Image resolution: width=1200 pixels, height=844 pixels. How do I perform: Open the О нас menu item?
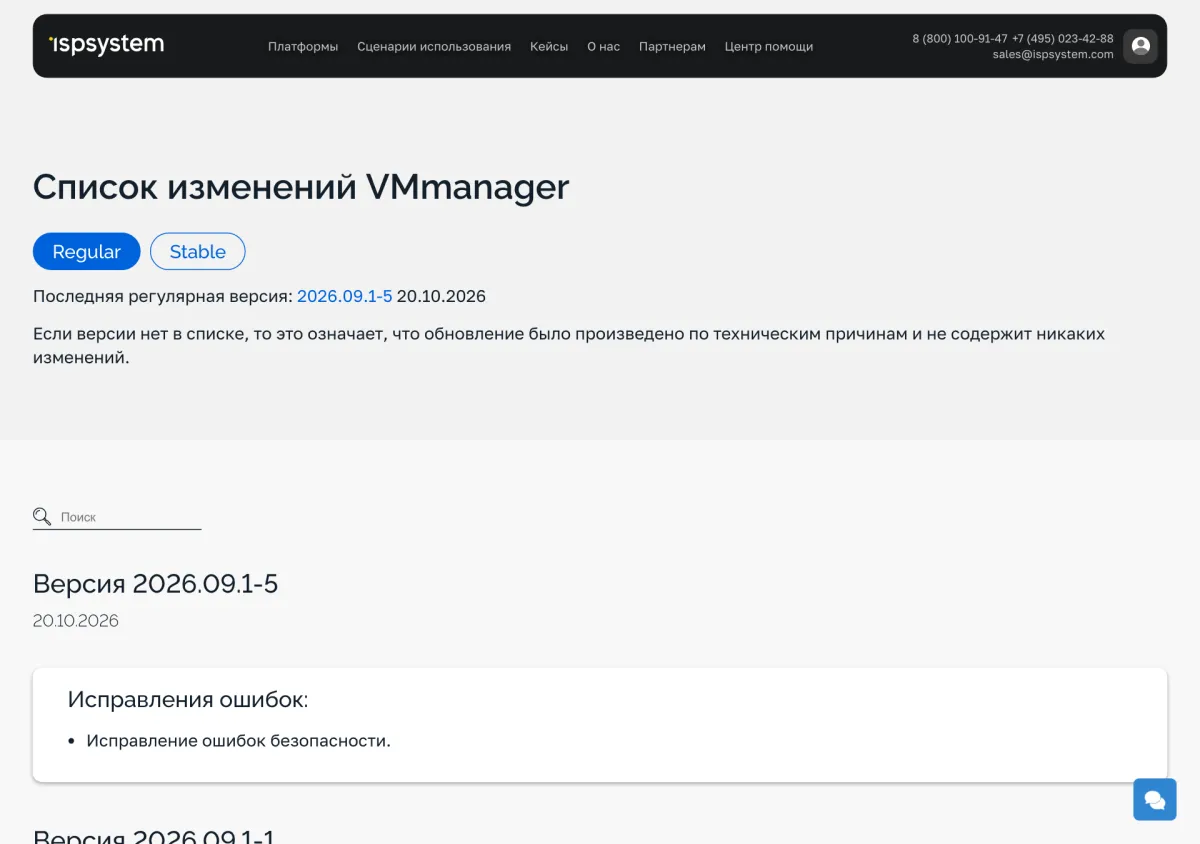[x=603, y=47]
